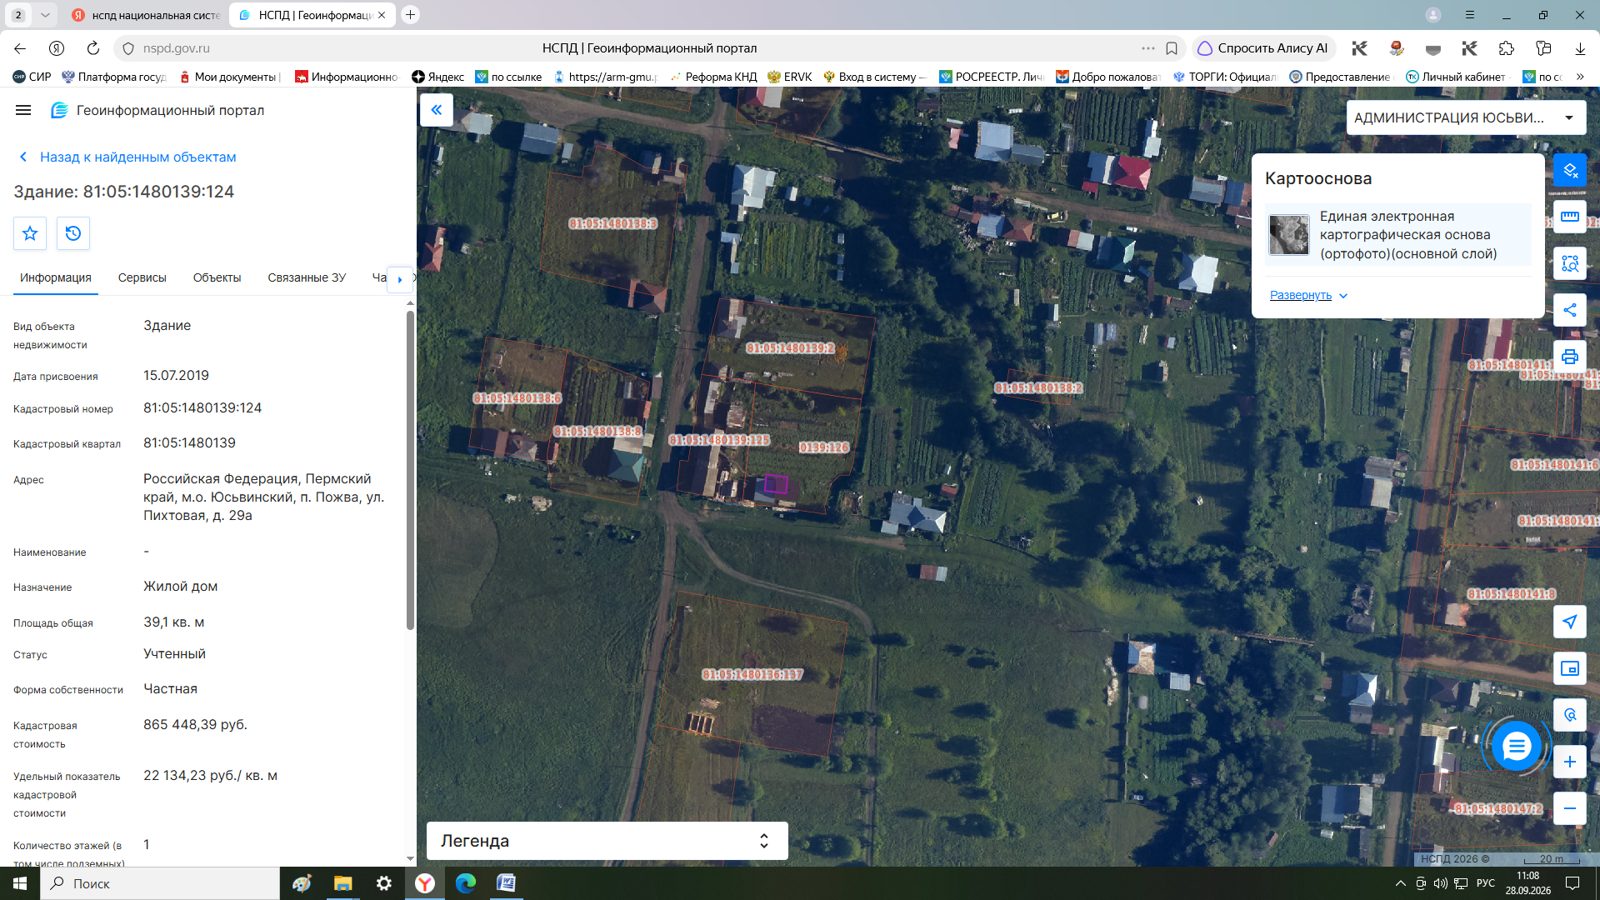Click the share map icon

(1570, 310)
